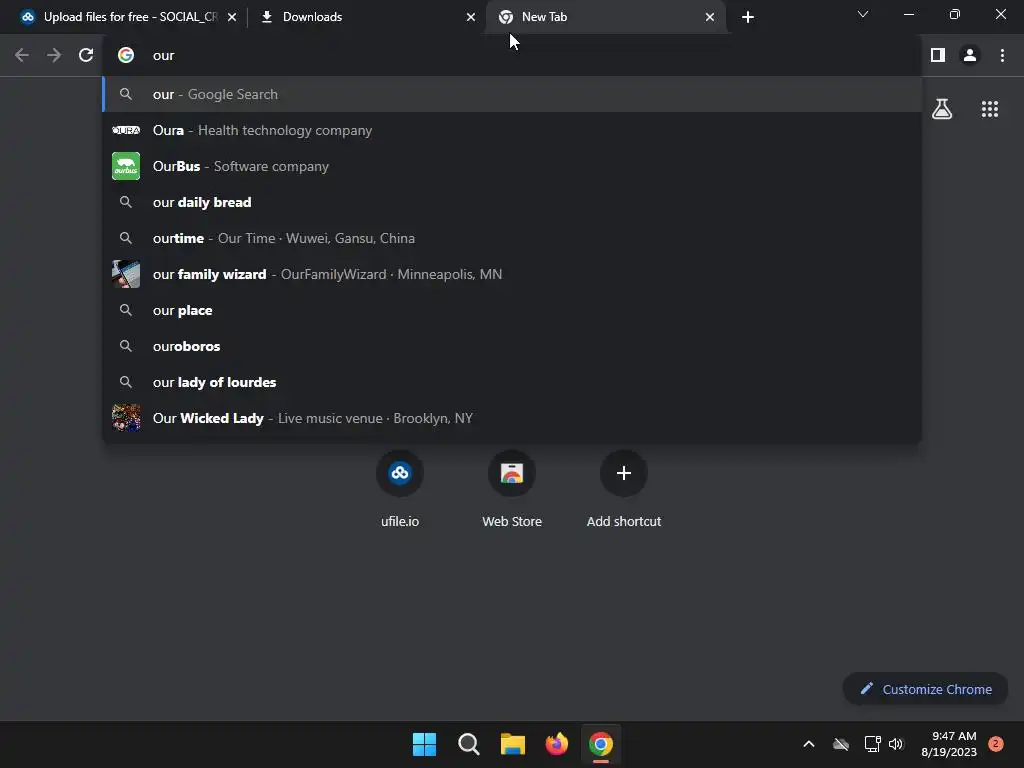Select the 'our place' suggestion
Viewport: 1024px width, 768px height.
pyautogui.click(x=512, y=310)
